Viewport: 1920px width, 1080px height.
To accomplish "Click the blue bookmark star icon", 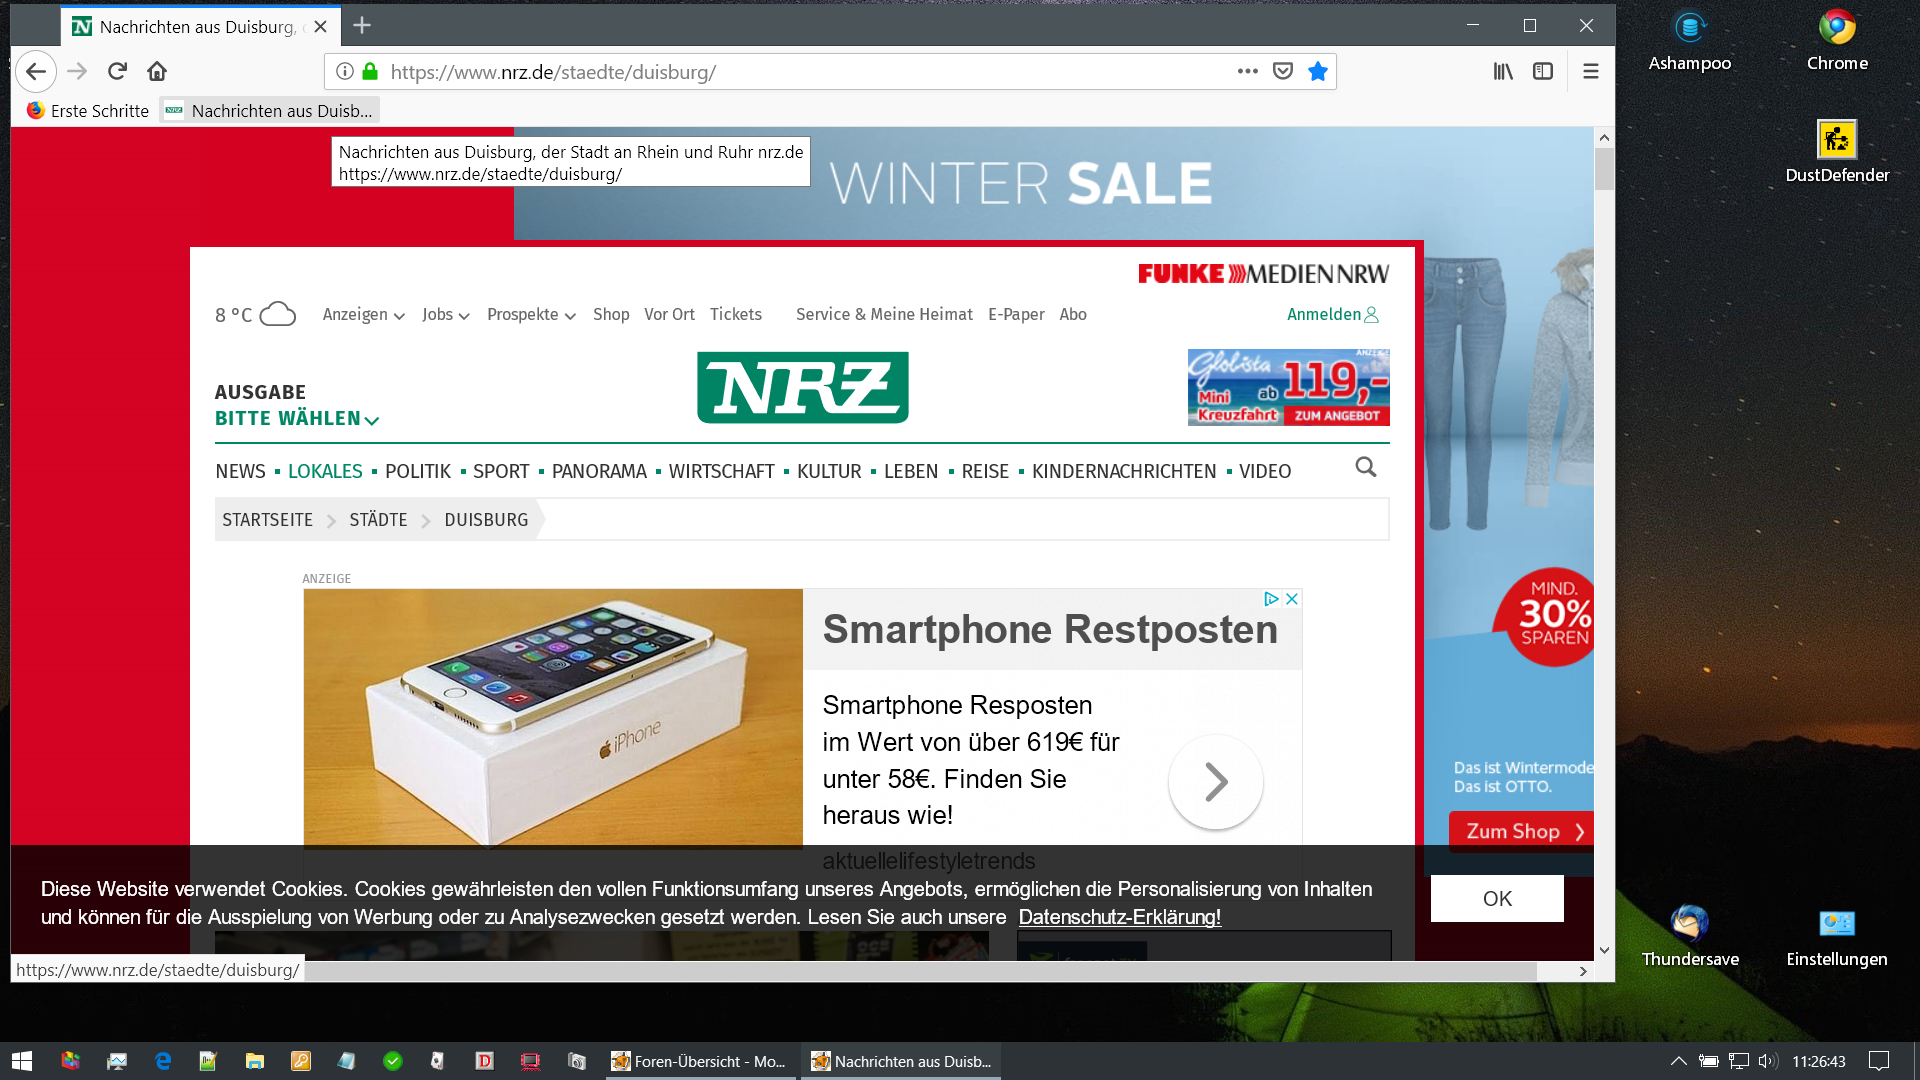I will [1318, 71].
